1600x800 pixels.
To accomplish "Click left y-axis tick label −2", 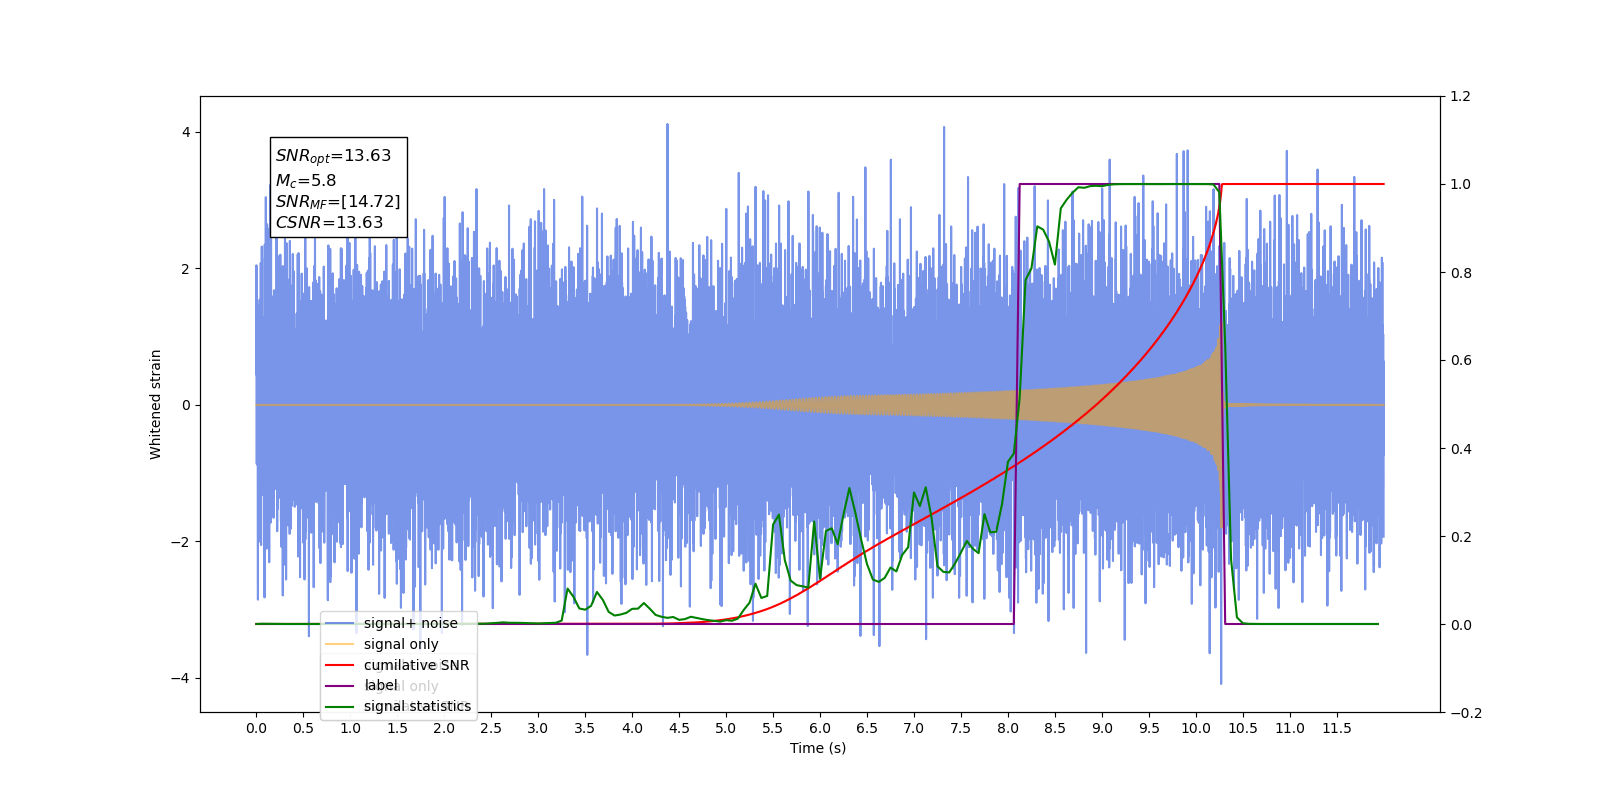I will point(180,542).
